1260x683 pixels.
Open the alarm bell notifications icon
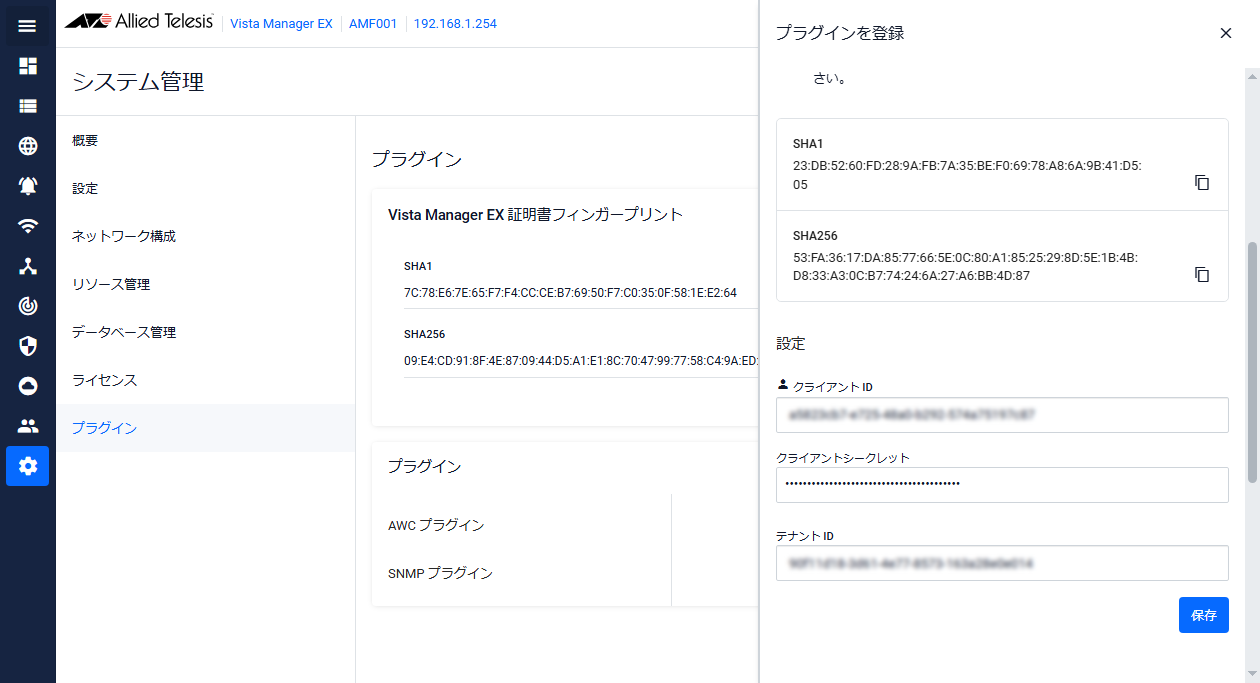tap(28, 186)
